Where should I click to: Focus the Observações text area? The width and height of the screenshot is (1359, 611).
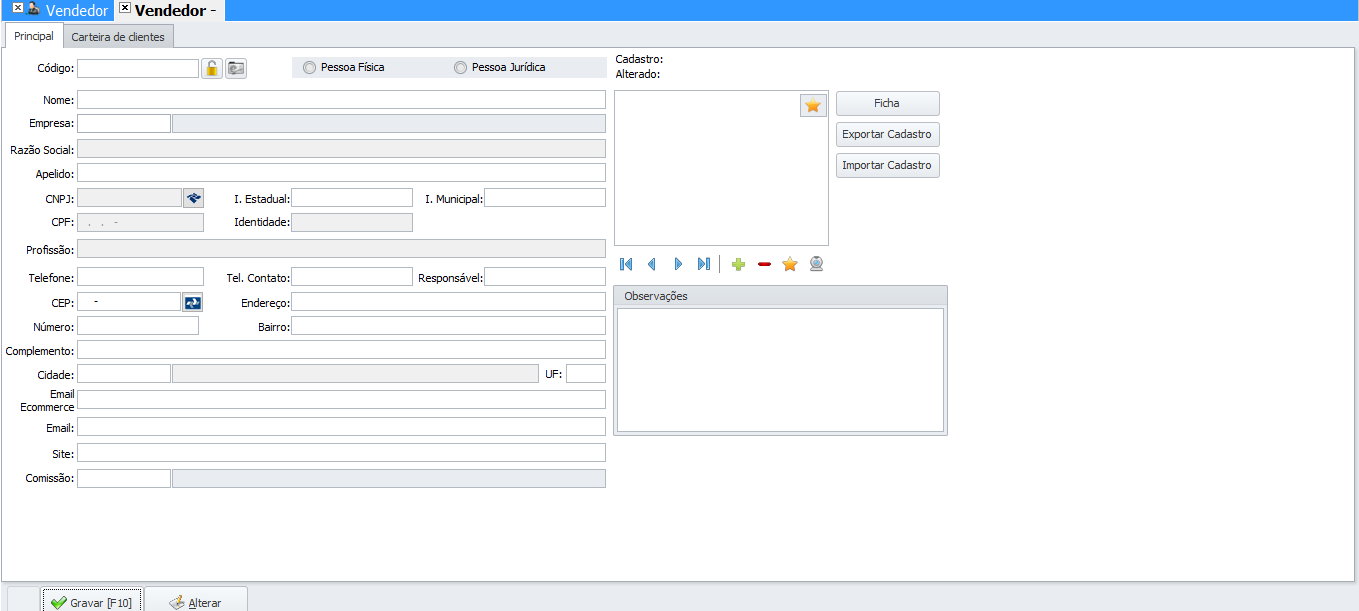(x=780, y=369)
